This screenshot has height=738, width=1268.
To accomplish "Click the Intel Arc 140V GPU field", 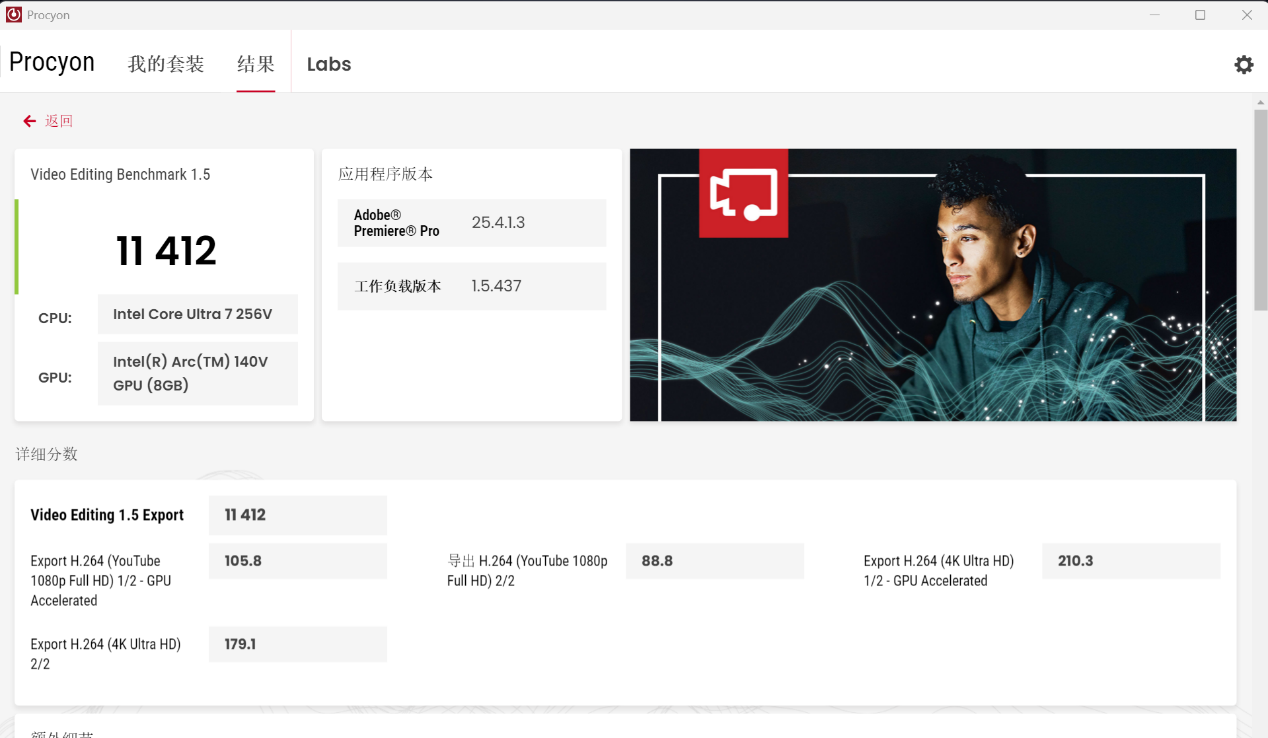I will [197, 373].
